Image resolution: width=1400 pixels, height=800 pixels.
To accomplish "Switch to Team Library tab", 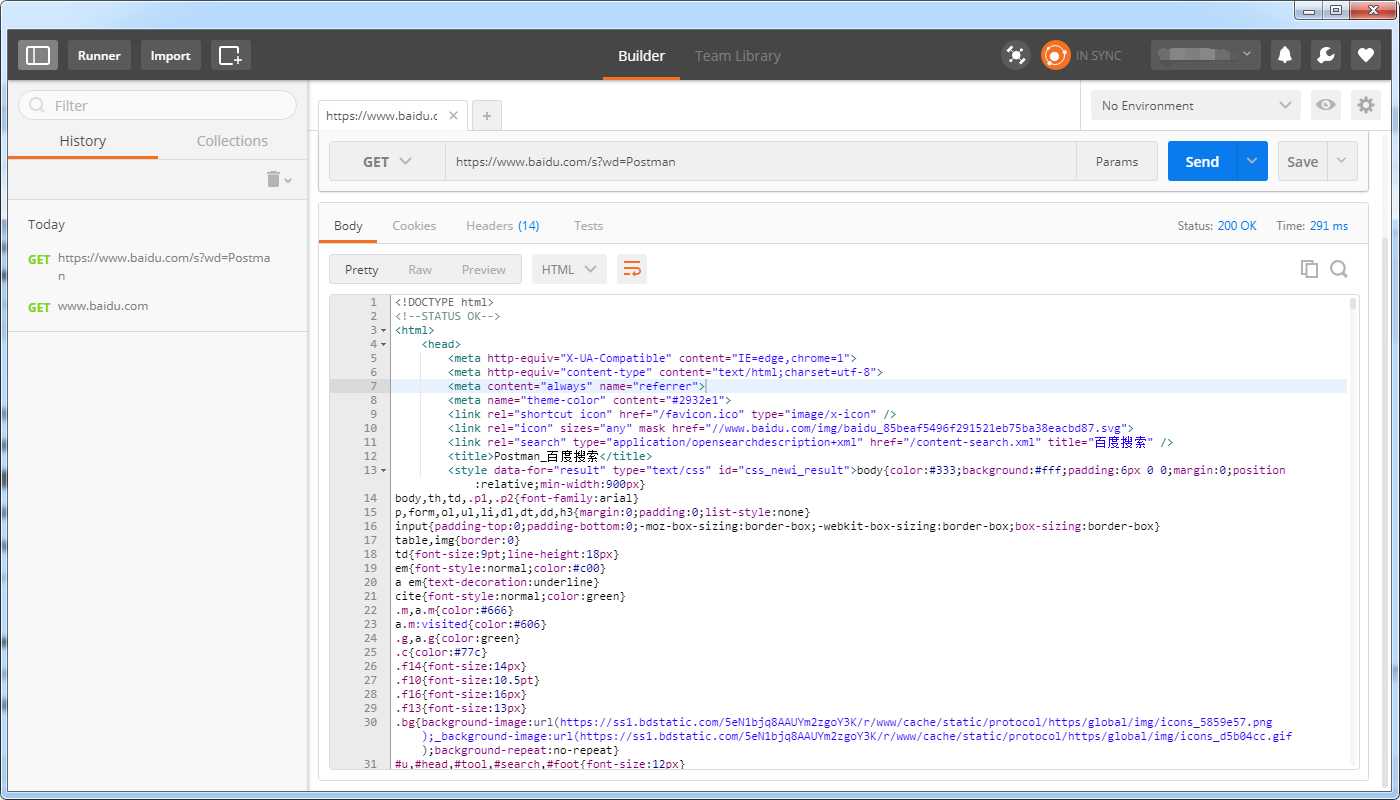I will point(738,56).
